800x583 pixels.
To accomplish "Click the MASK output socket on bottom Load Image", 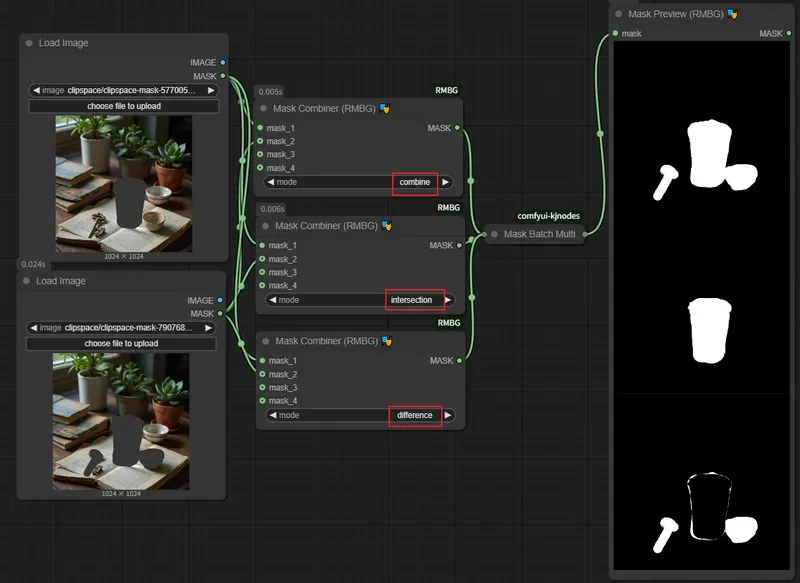I will tap(222, 314).
